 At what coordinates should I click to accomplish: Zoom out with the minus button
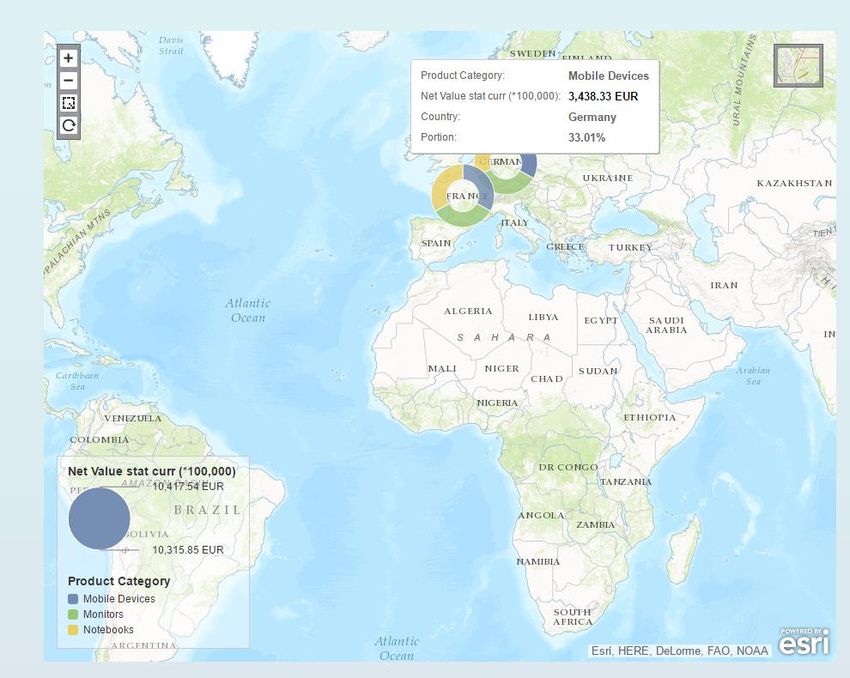[x=69, y=81]
